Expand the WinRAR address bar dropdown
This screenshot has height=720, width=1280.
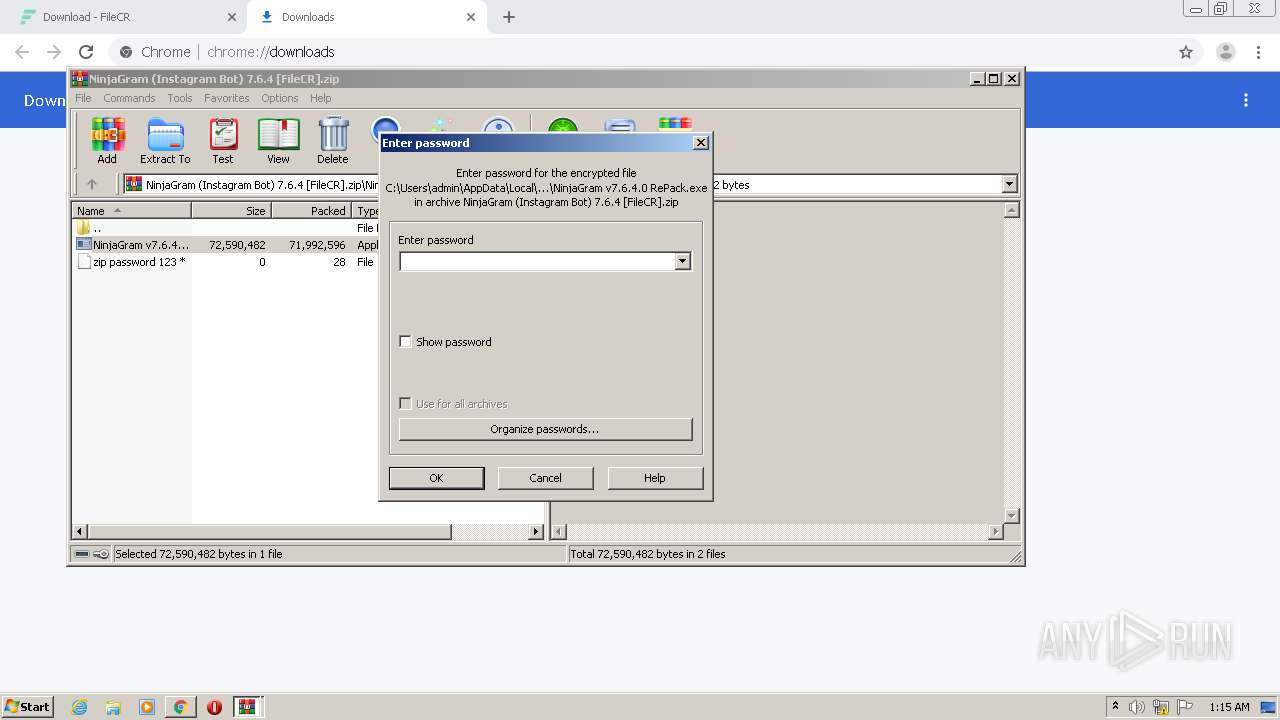pos(1009,184)
